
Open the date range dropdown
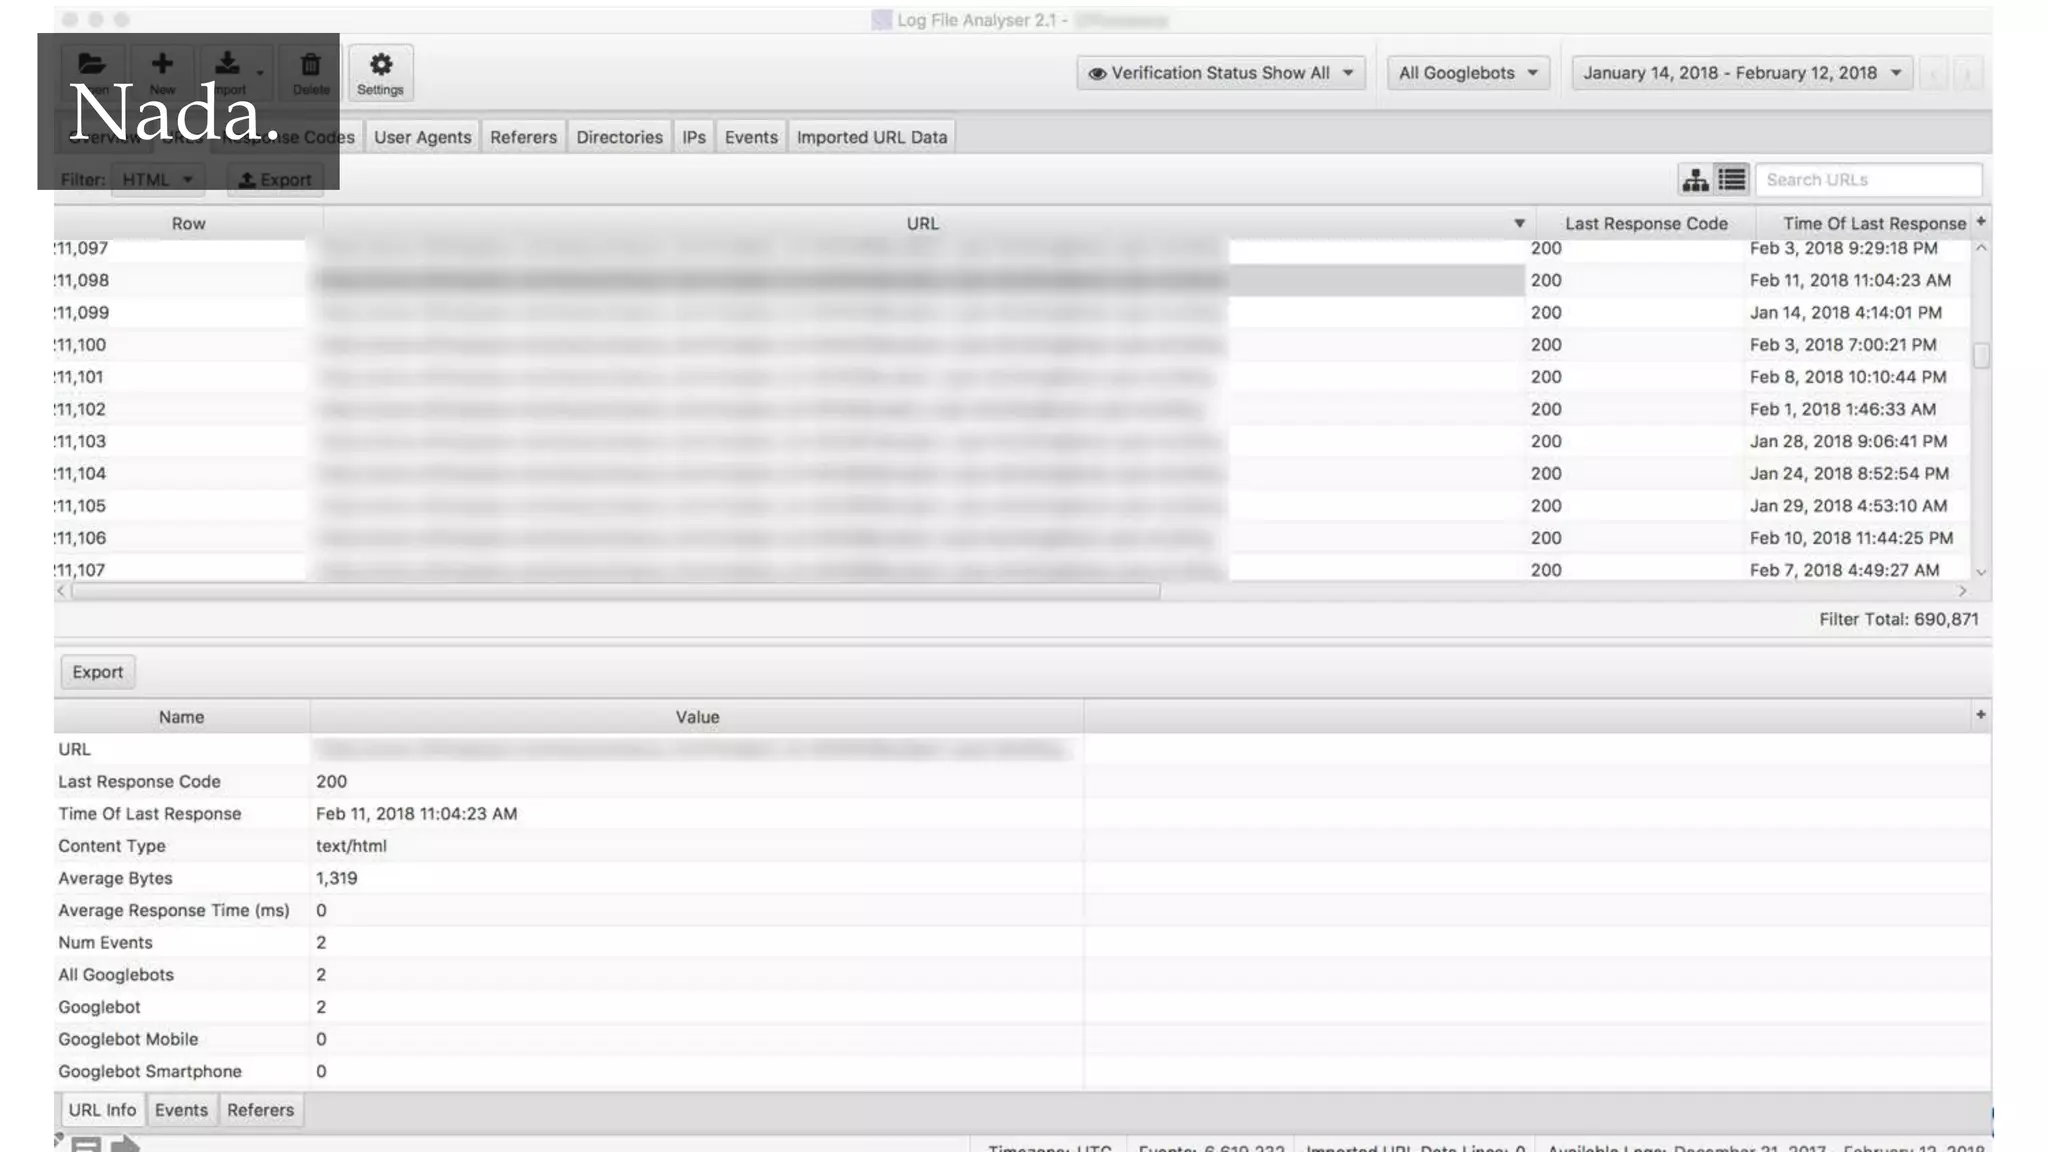tap(1741, 73)
